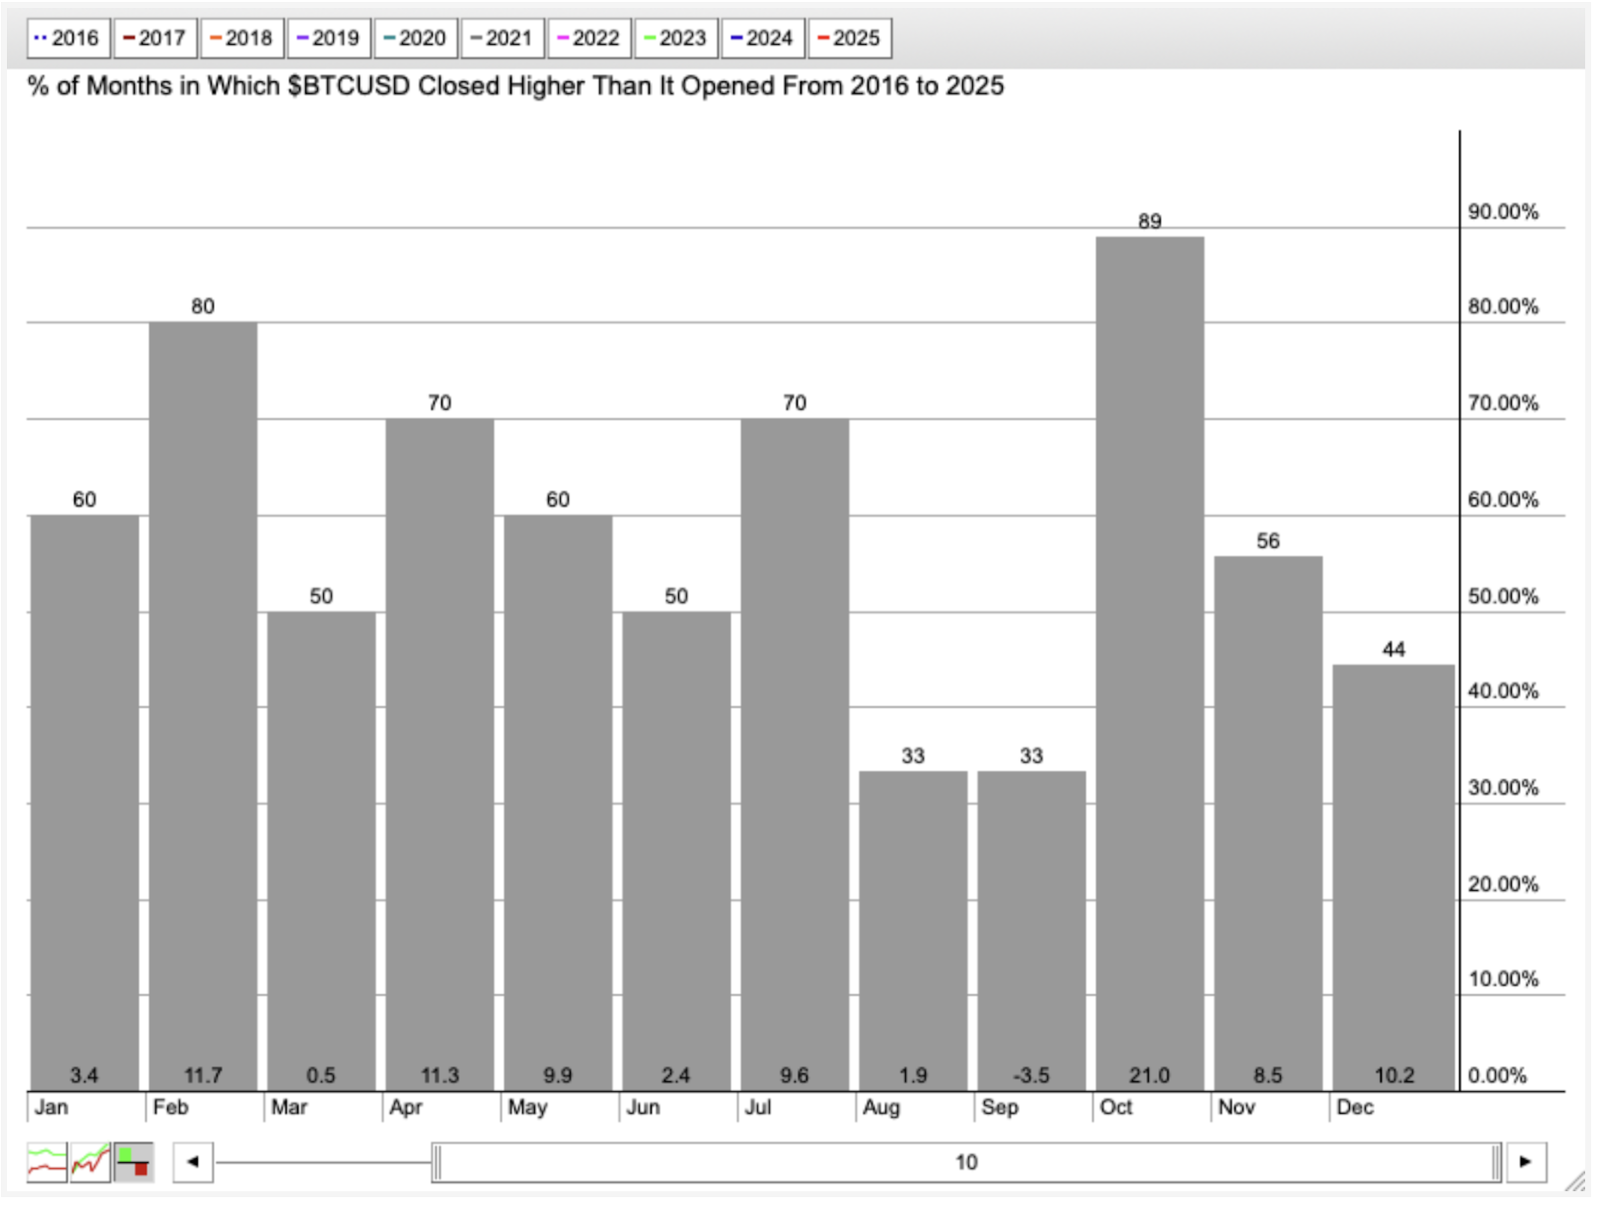Click the Oct bar showing 89
This screenshot has height=1207, width=1600.
(1150, 663)
